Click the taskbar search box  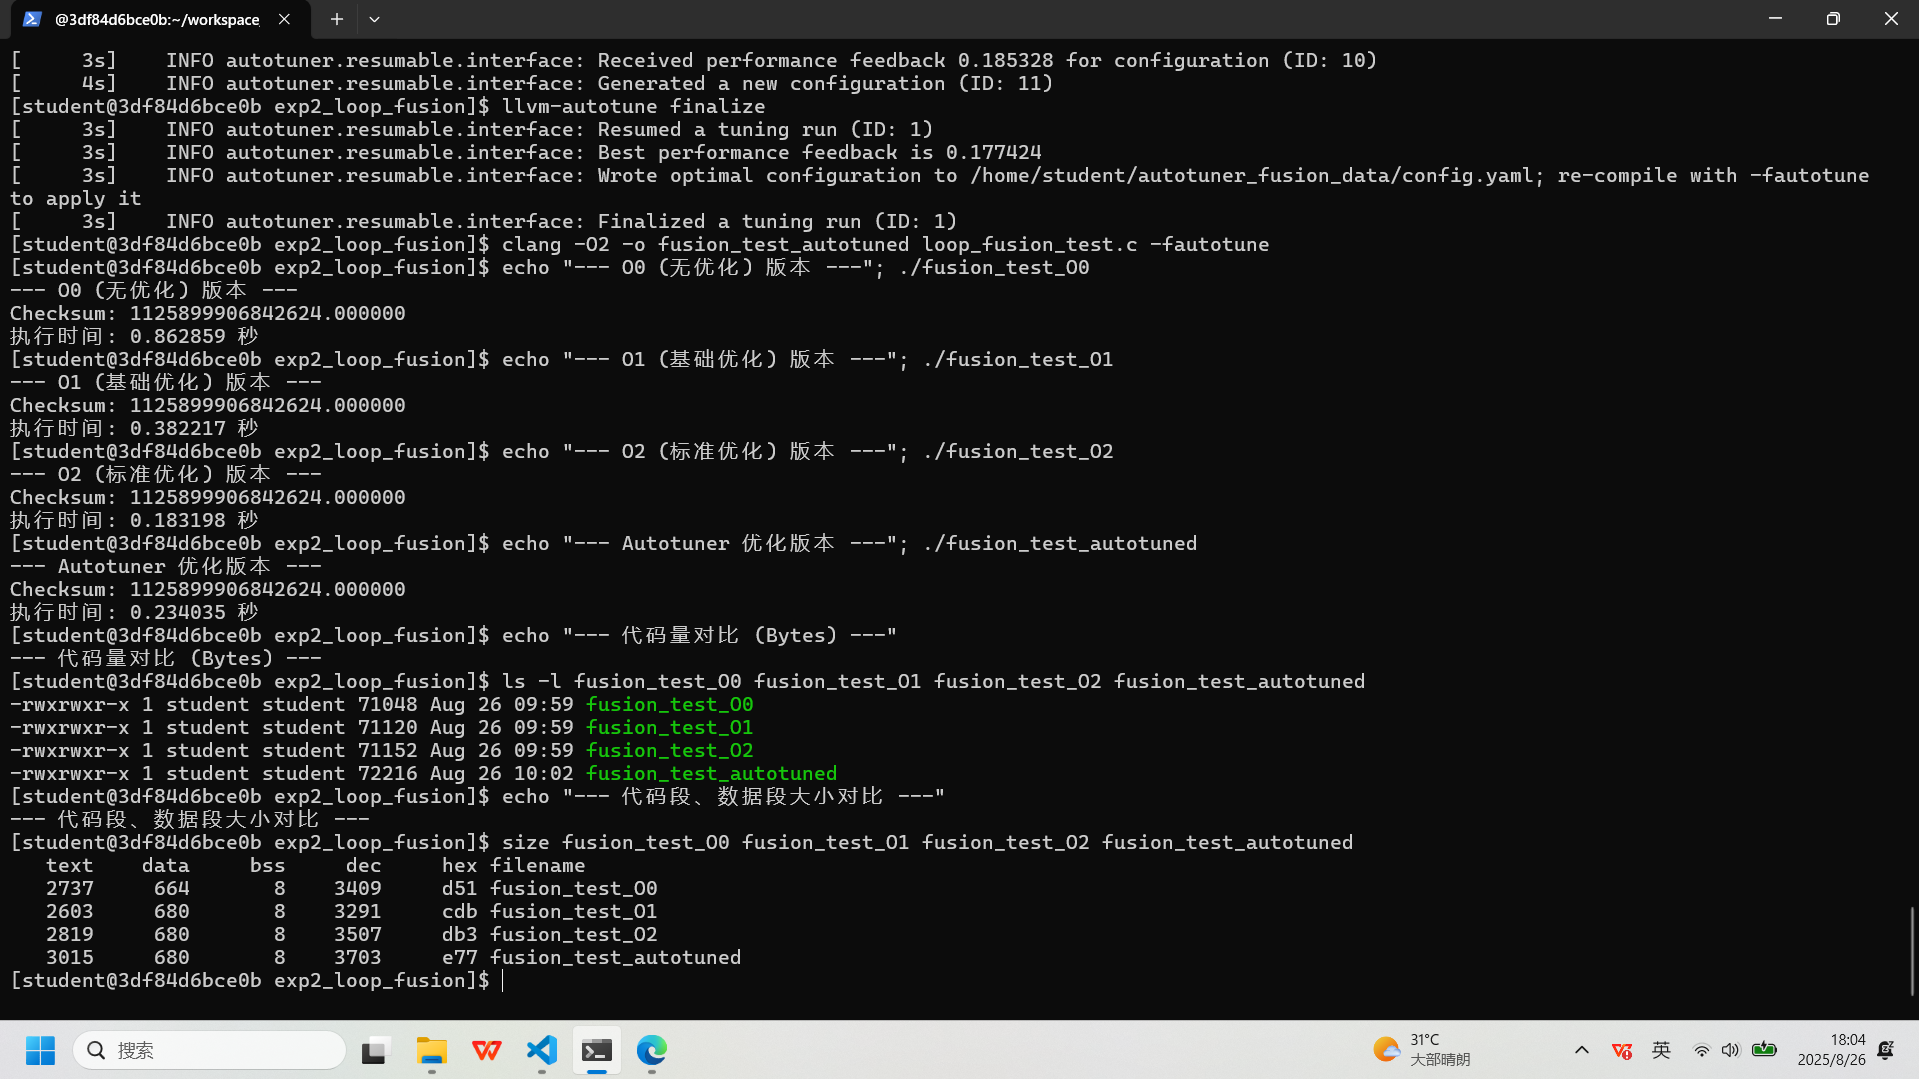[x=210, y=1050]
